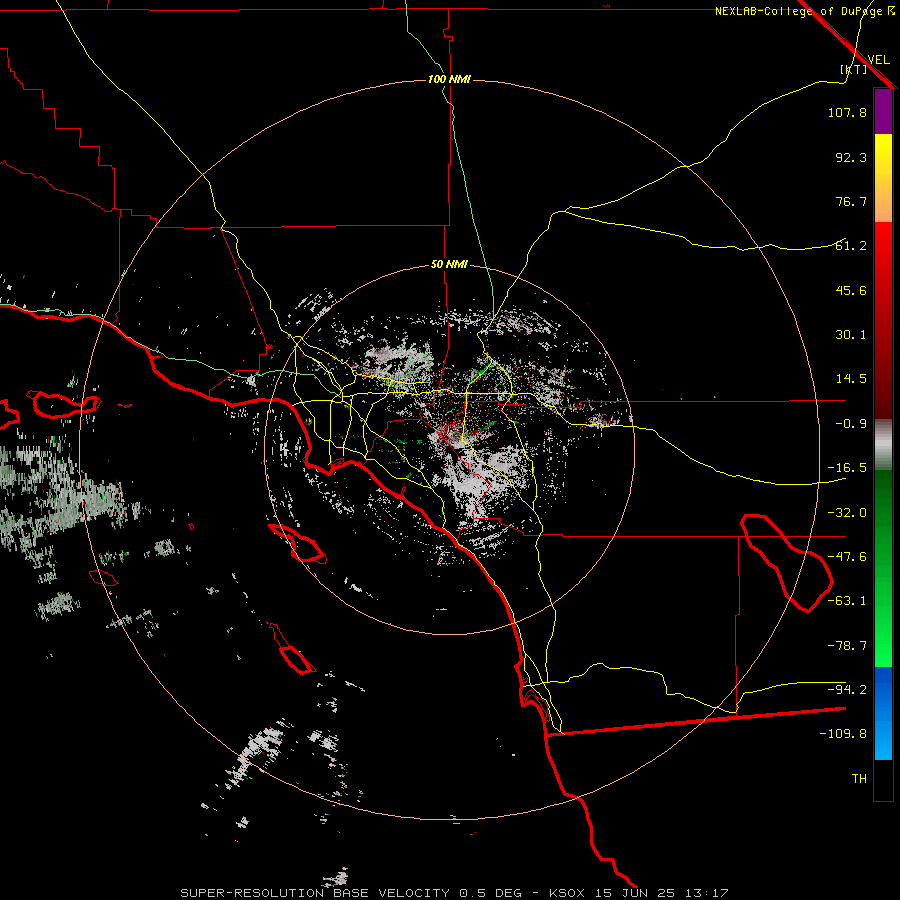Click the 92.3 value on velocity scale

(851, 157)
